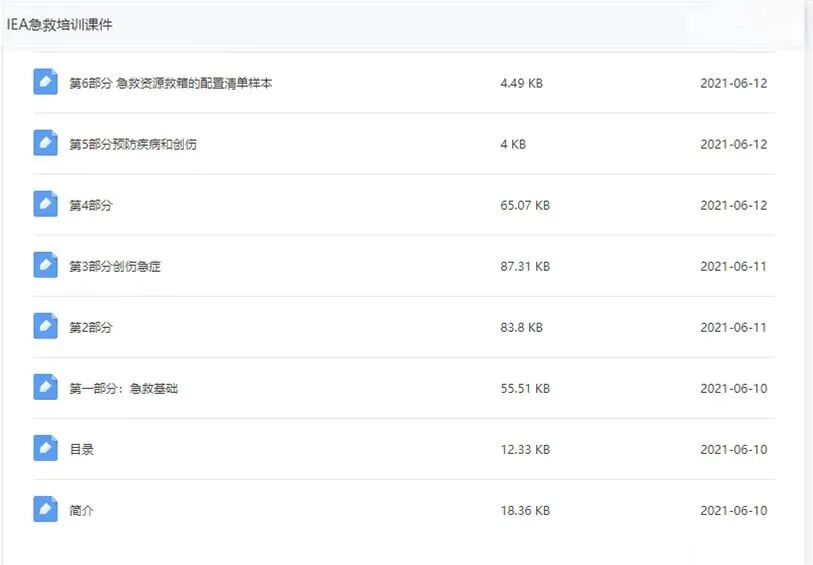Viewport: 813px width, 565px height.
Task: Click the document icon beside 第2部分
Action: pos(46,327)
